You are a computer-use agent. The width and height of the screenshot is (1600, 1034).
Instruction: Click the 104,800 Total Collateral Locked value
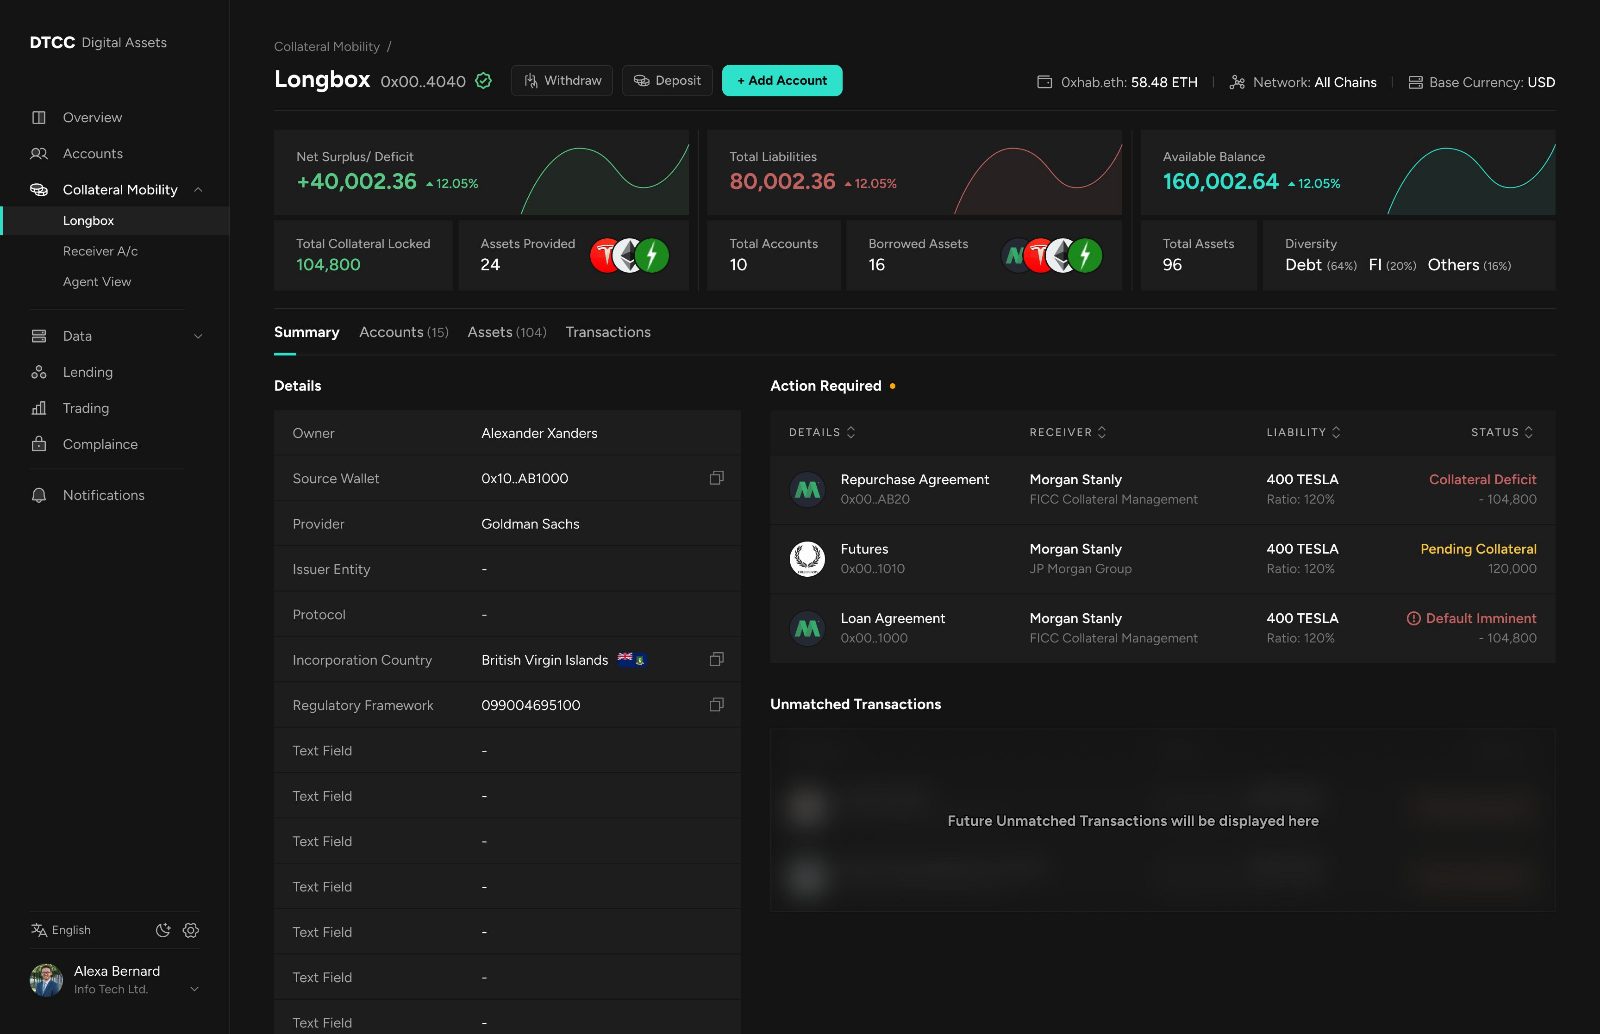tap(328, 265)
